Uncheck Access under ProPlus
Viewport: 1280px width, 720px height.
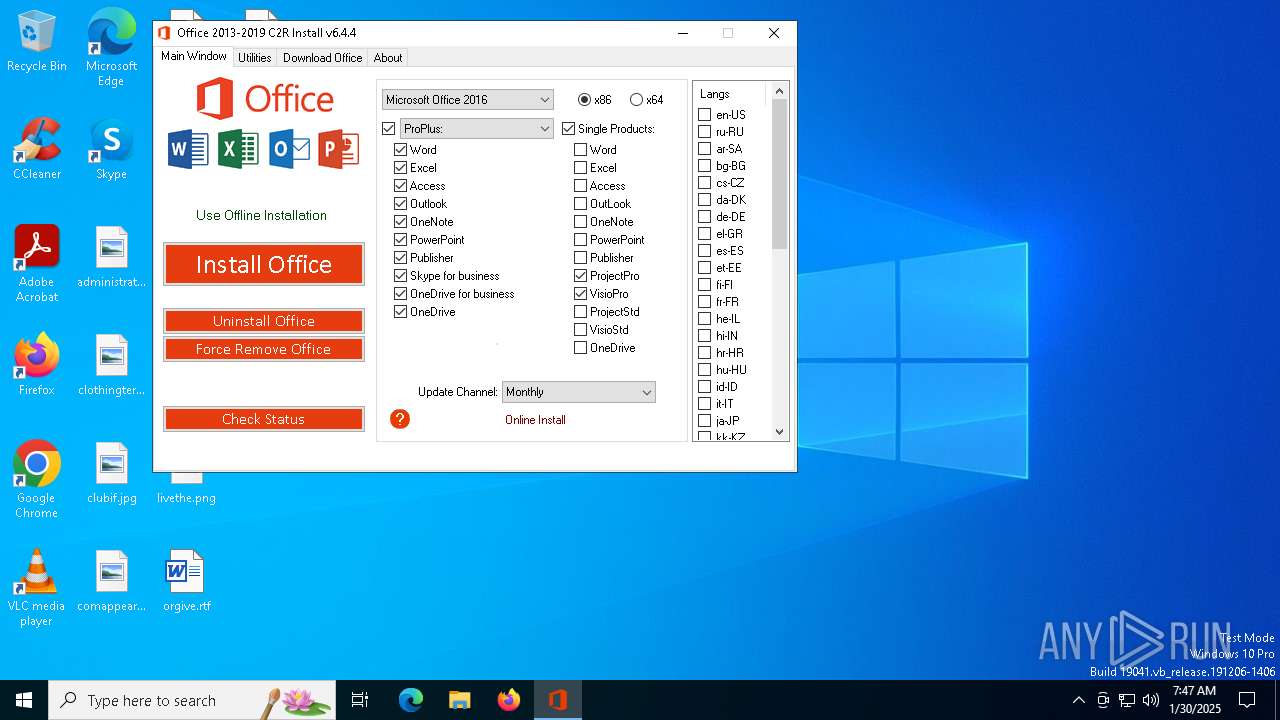point(400,185)
